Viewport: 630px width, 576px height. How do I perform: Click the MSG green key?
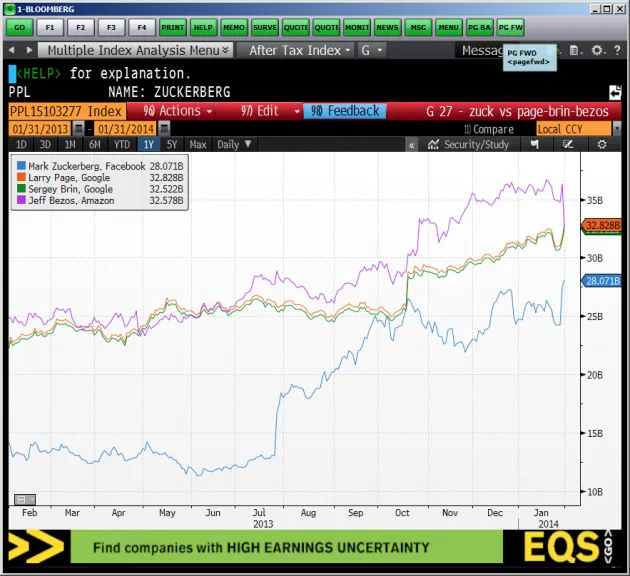pyautogui.click(x=418, y=27)
